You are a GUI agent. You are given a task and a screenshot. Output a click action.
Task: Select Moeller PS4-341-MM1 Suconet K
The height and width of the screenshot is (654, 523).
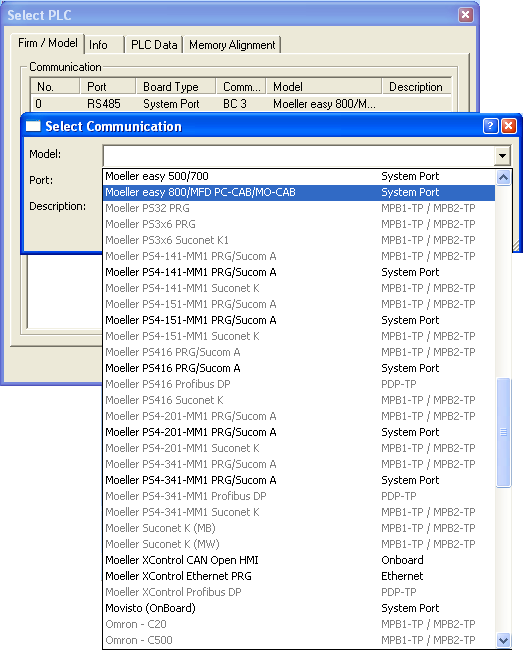pos(299,512)
